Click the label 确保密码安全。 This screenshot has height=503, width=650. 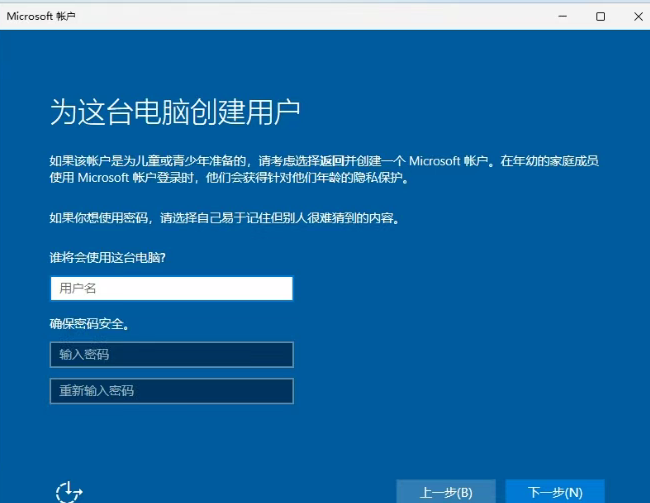tap(90, 324)
